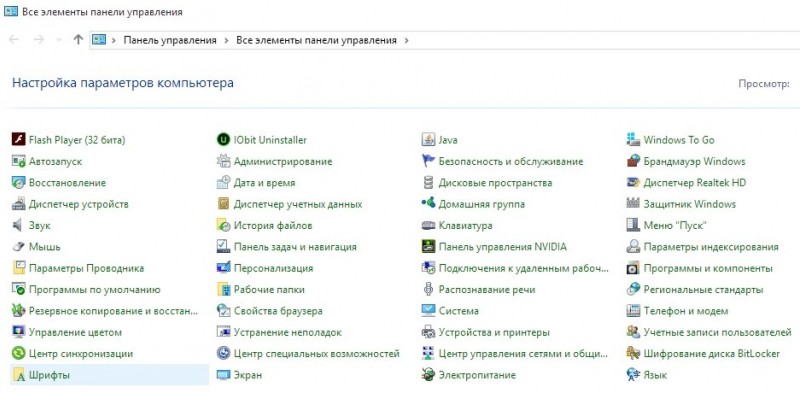Open Резервное копирование и восстановление link
Screen dimensions: 800x393
113,311
